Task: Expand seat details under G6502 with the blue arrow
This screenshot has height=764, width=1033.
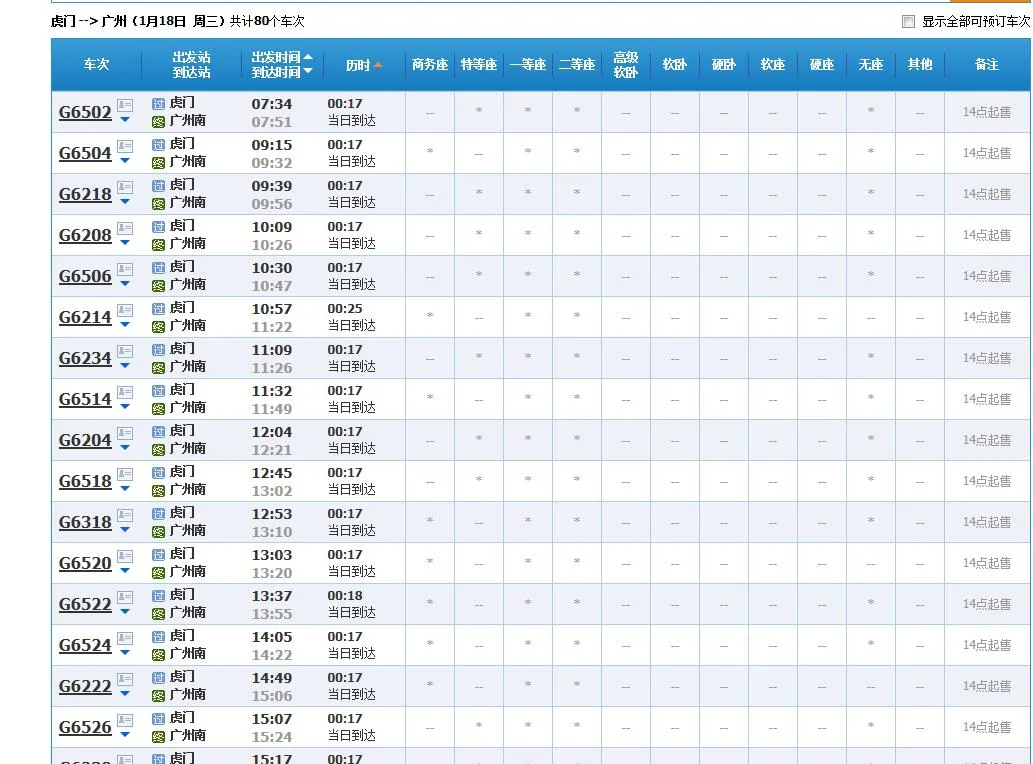Action: [123, 121]
